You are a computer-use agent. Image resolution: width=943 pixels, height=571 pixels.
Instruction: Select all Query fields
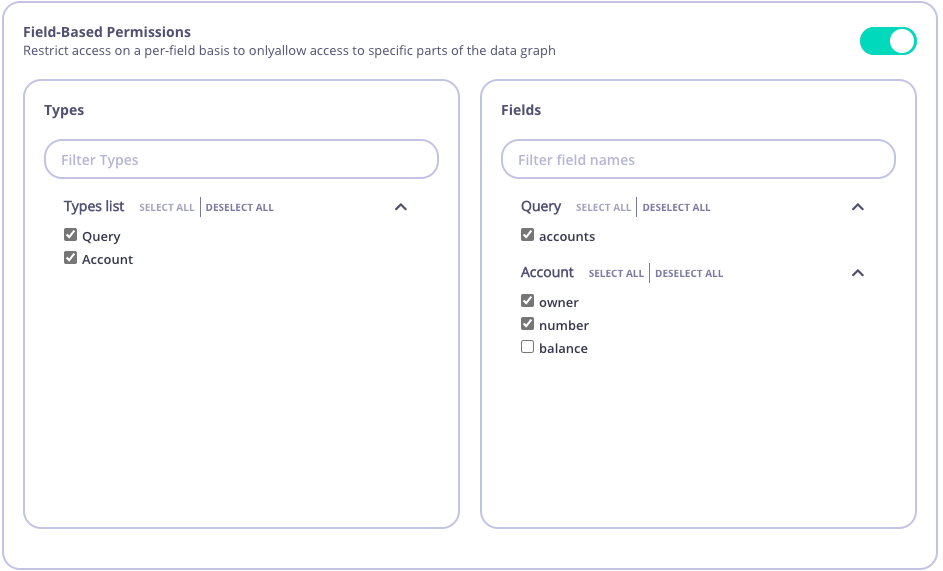[x=603, y=208]
